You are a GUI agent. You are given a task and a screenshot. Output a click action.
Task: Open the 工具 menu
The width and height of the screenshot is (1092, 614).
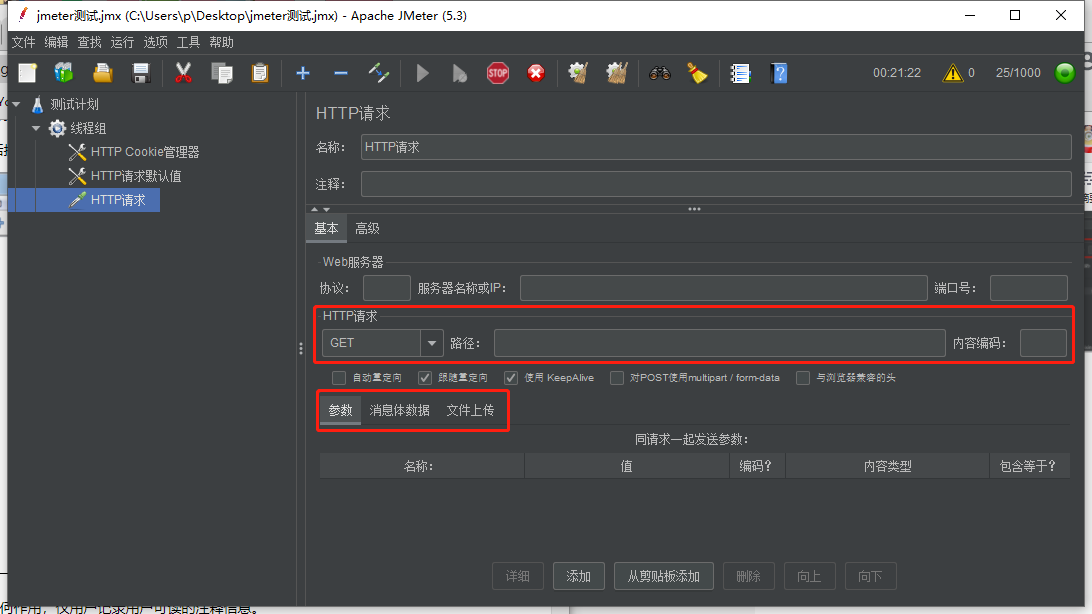[188, 42]
